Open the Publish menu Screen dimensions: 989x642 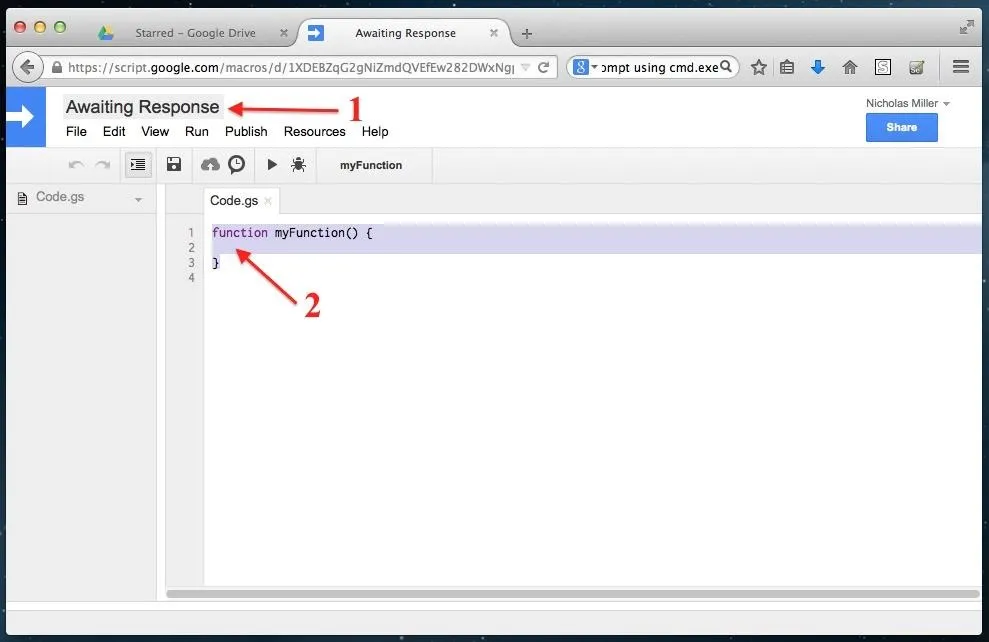[246, 131]
